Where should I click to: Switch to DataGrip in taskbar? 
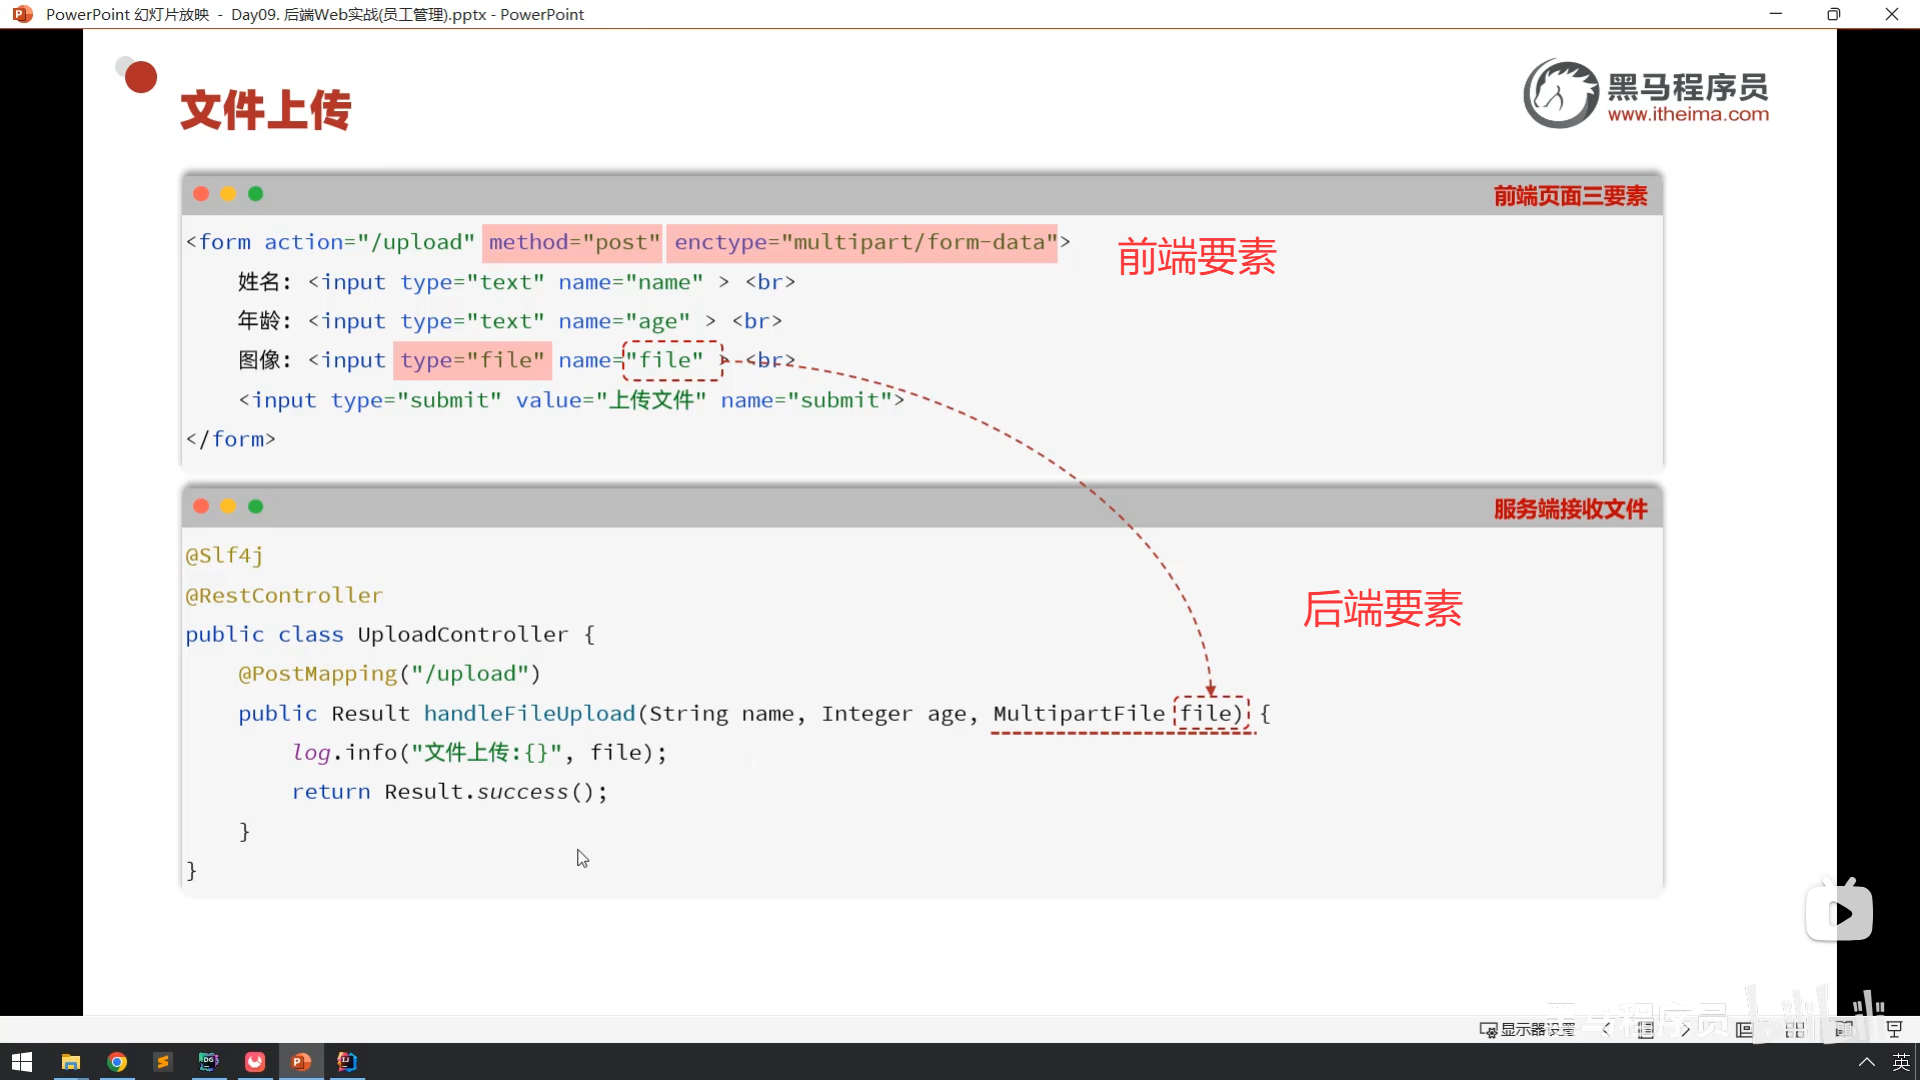pos(209,1062)
